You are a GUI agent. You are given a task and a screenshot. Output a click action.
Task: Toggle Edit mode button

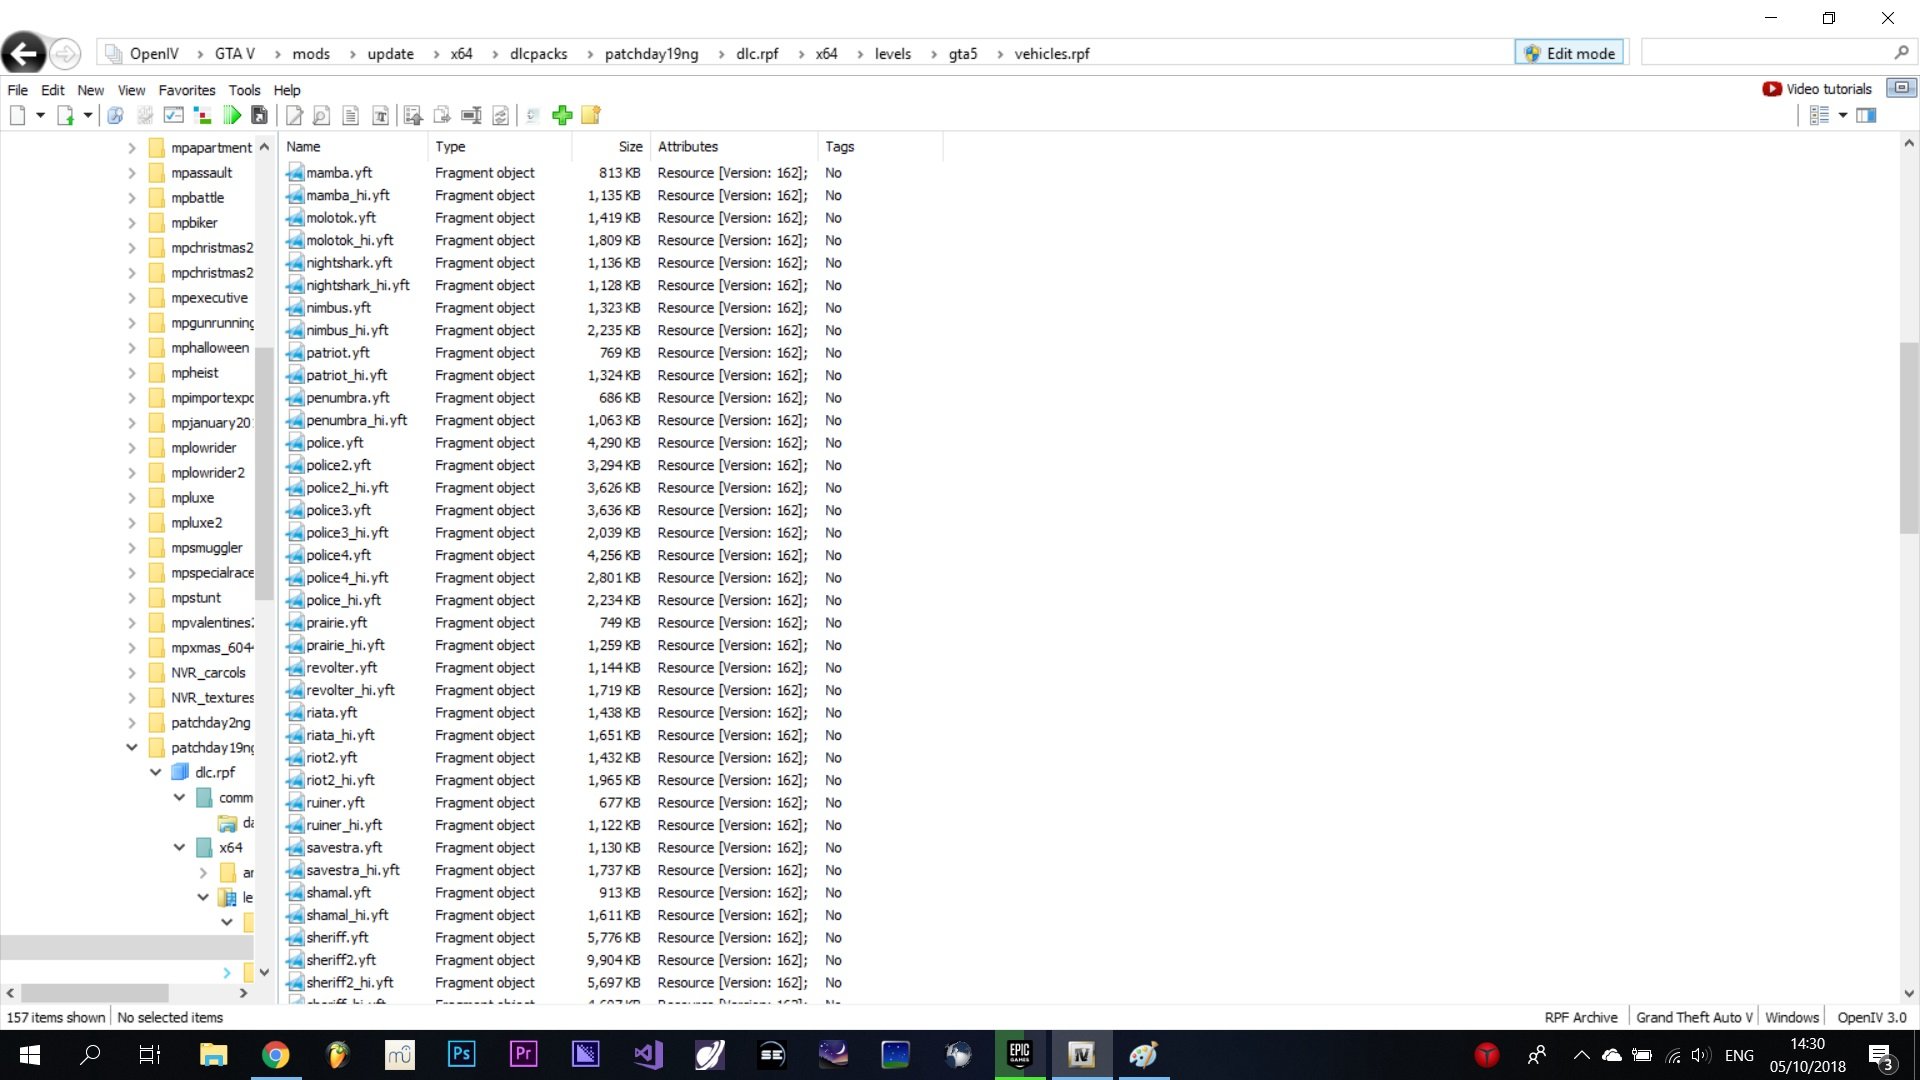click(x=1570, y=53)
